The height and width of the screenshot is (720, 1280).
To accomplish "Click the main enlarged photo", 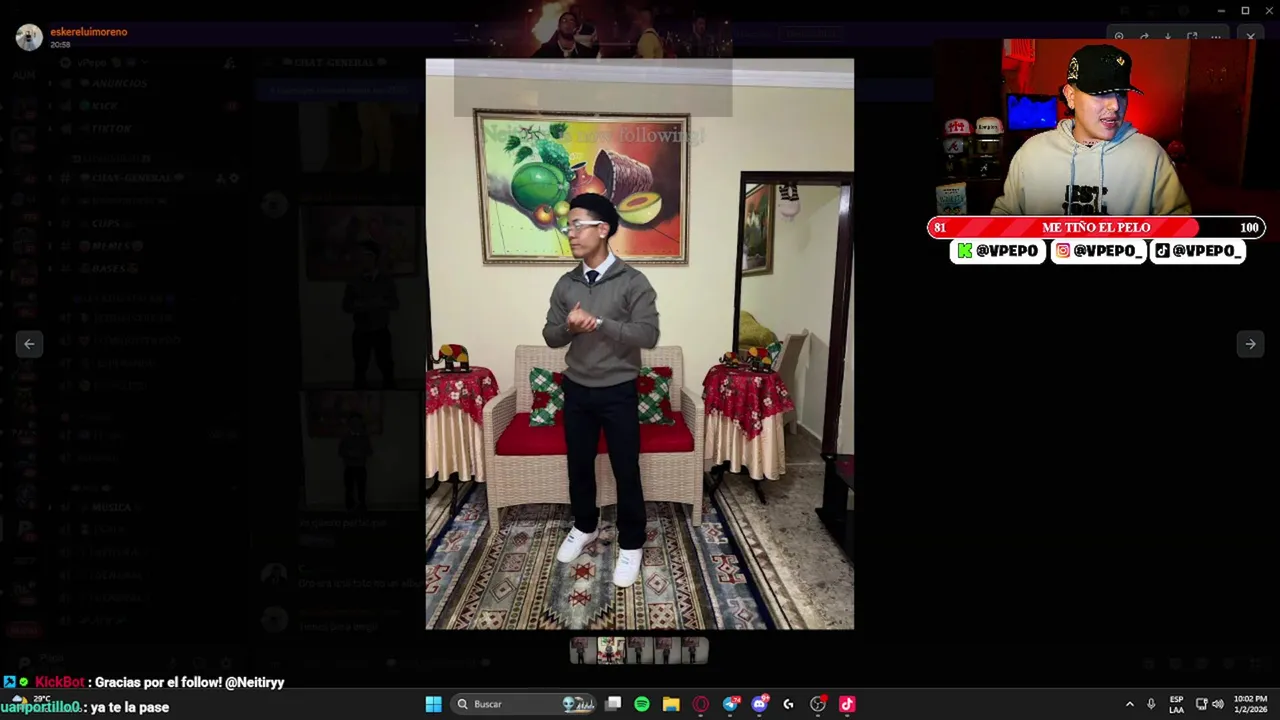I will [640, 344].
